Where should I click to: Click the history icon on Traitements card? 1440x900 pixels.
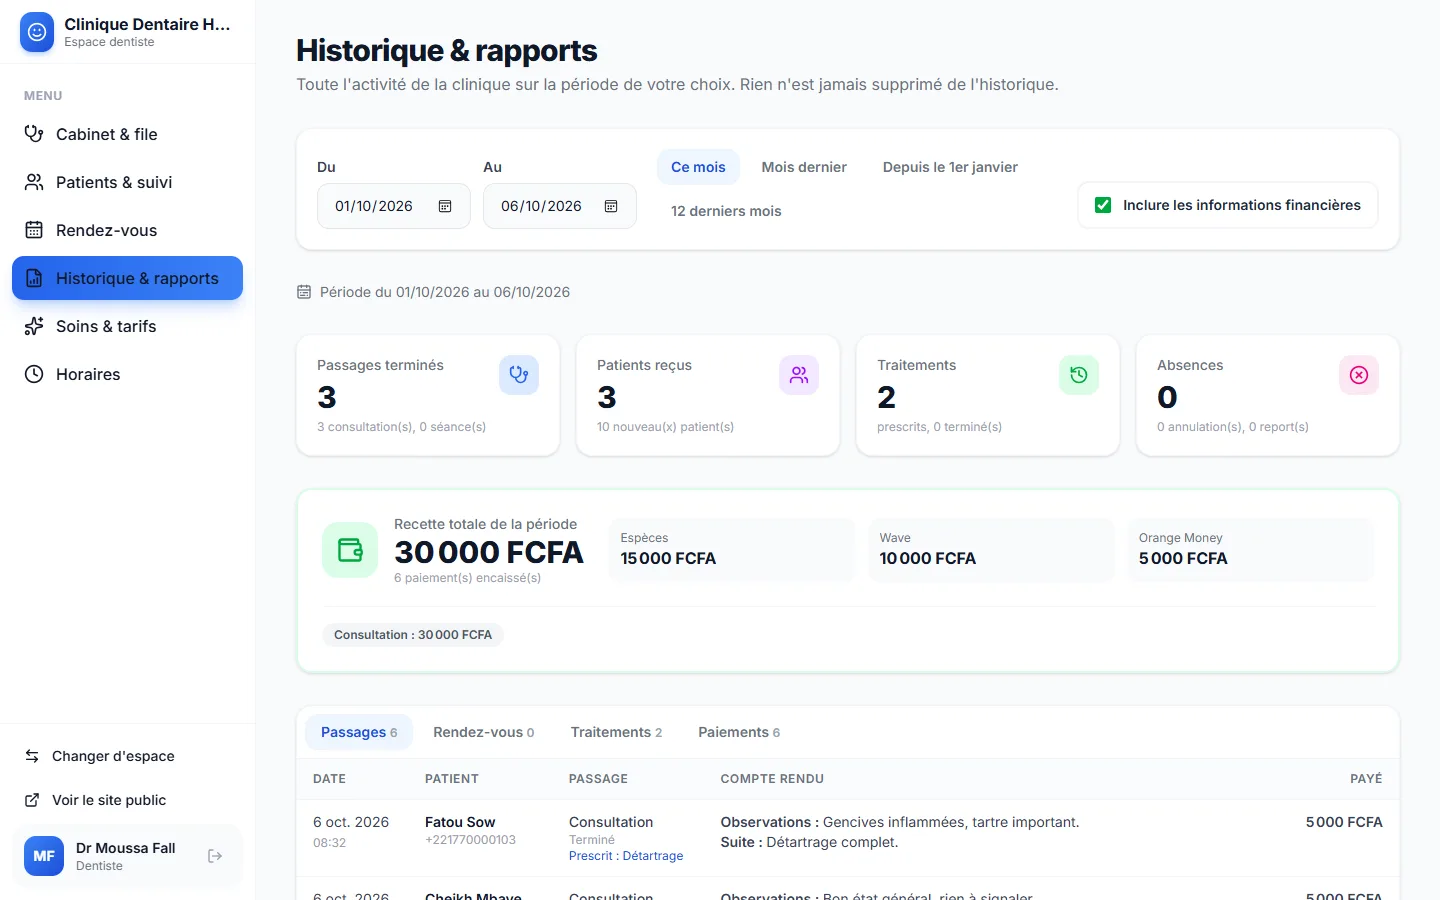coord(1079,375)
